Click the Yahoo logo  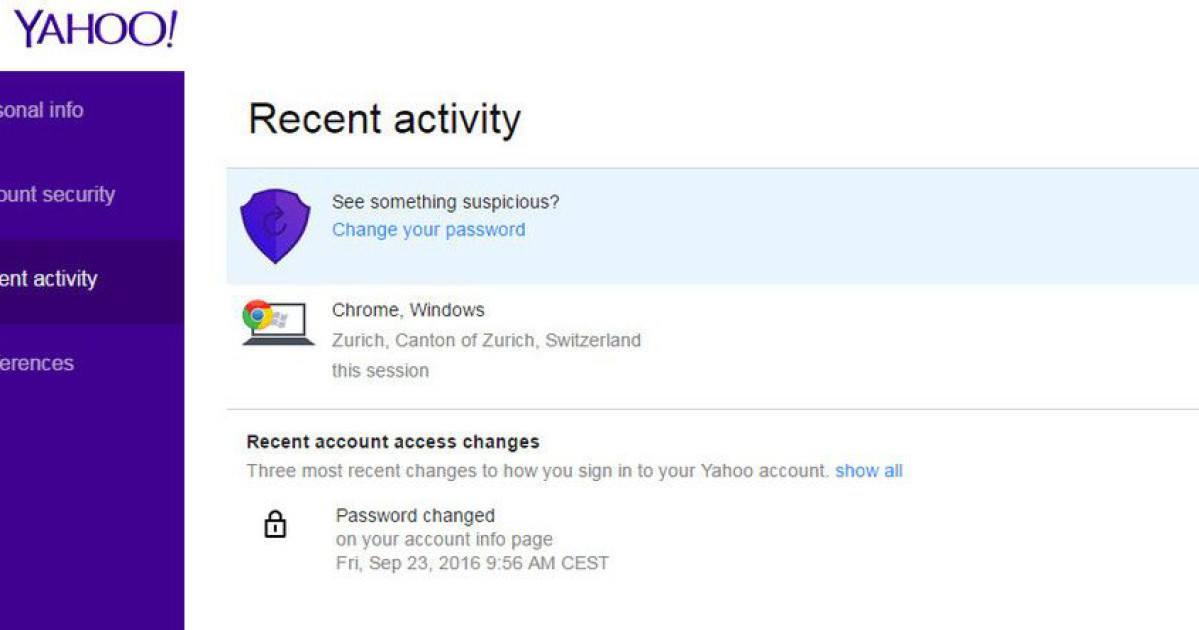coord(96,30)
